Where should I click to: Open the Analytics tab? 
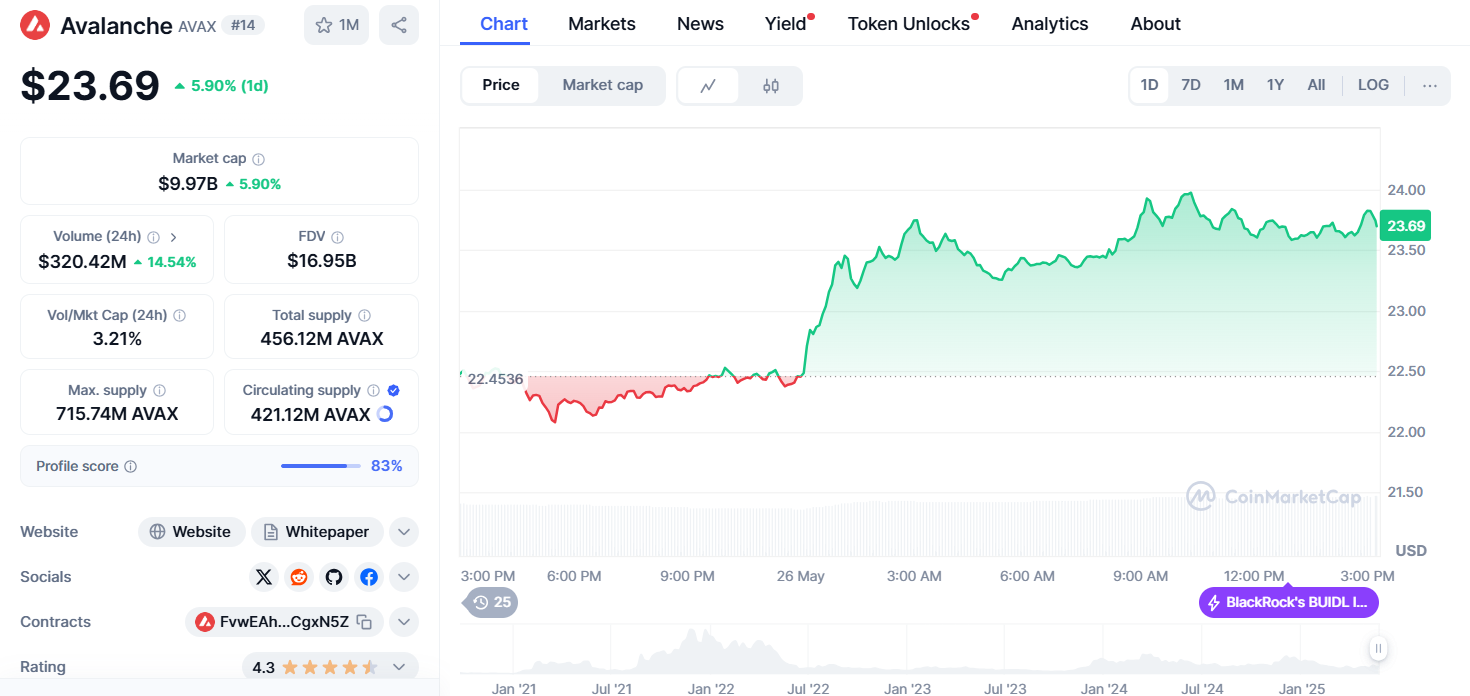pos(1050,24)
